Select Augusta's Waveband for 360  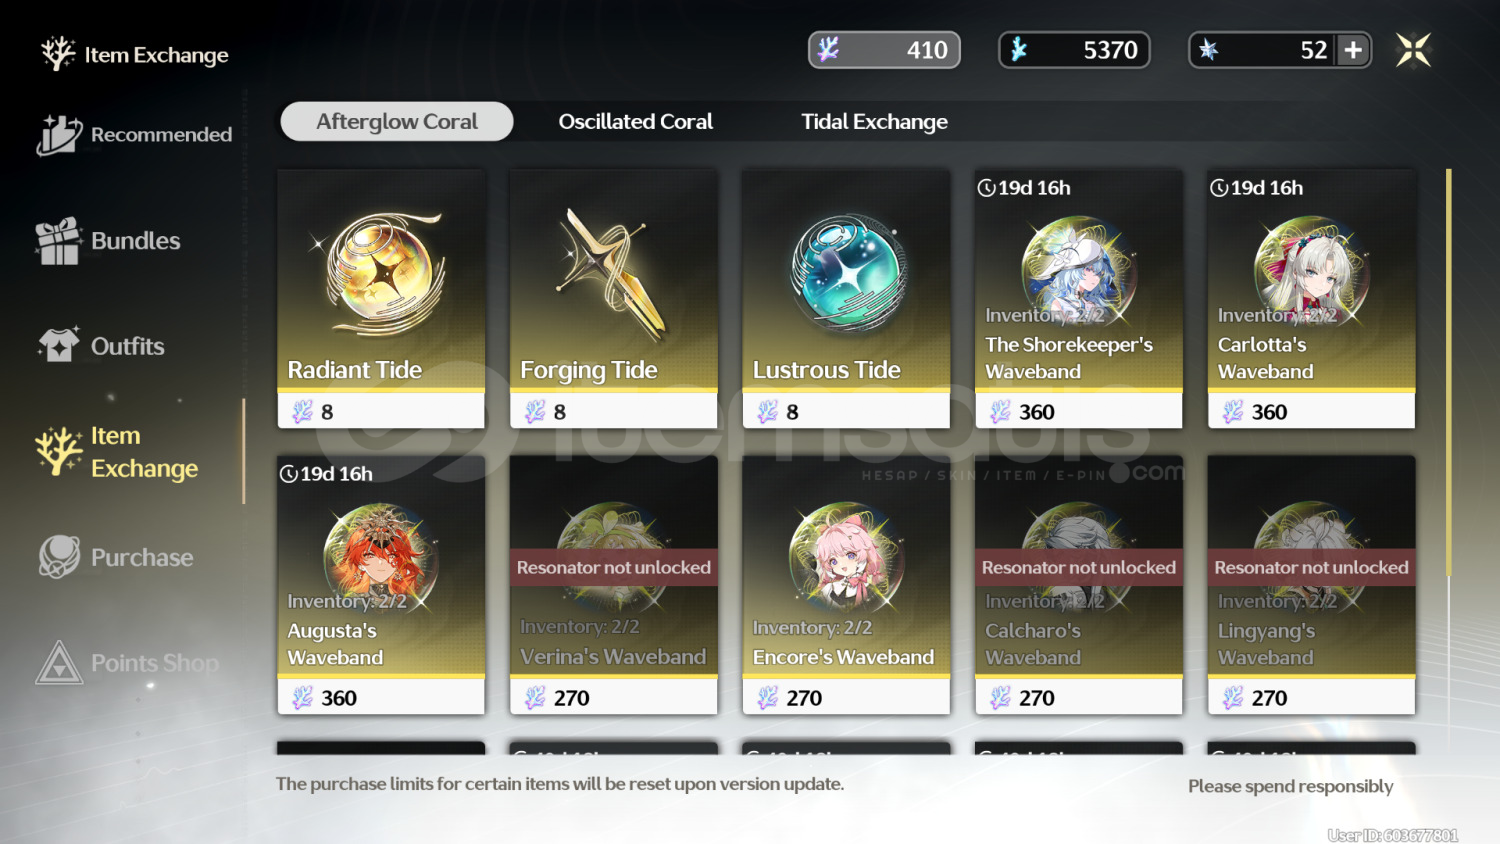coord(381,585)
